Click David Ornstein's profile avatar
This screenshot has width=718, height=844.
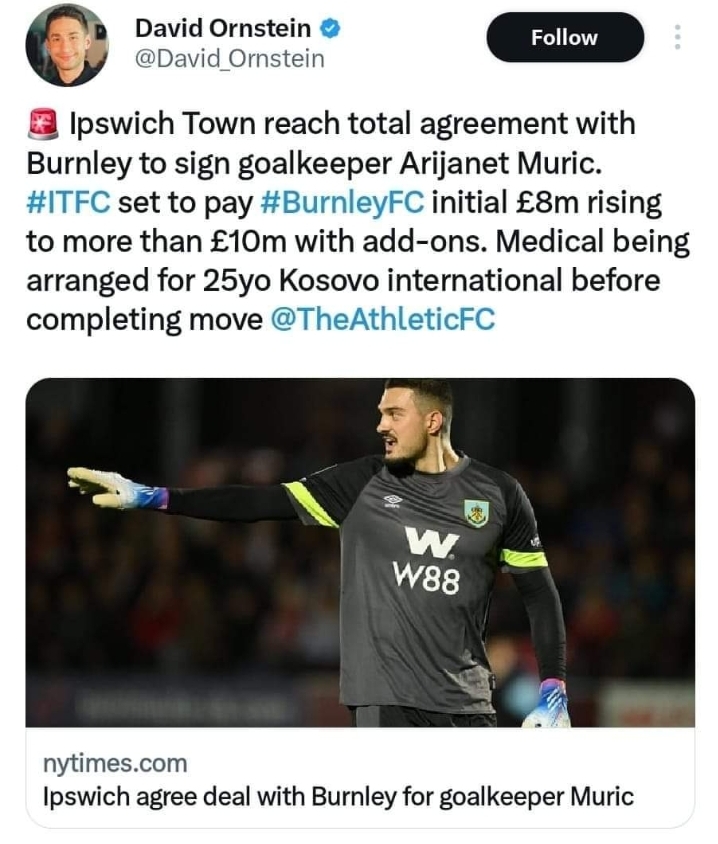[x=67, y=45]
